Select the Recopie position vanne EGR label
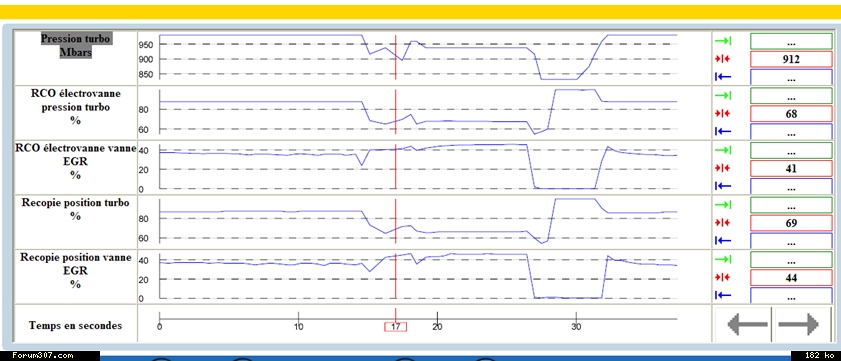 pyautogui.click(x=76, y=271)
